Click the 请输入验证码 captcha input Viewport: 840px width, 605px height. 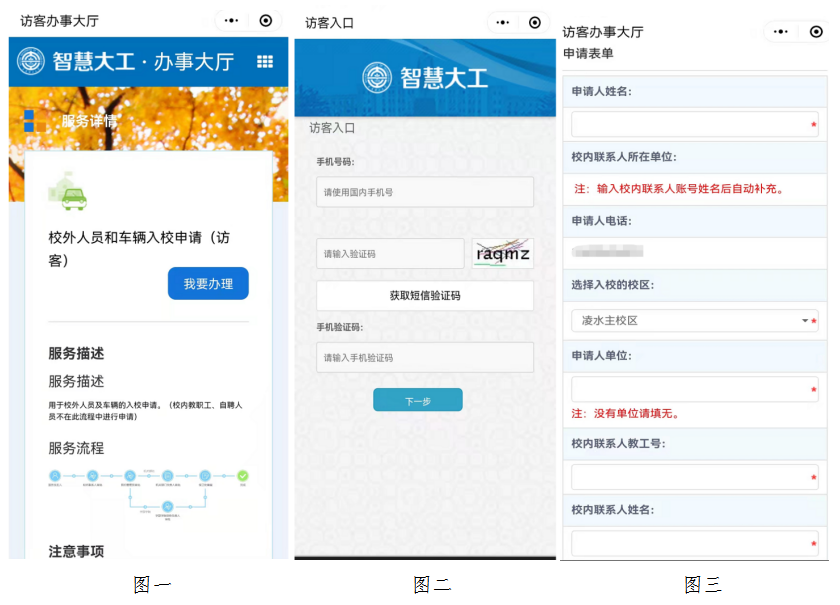390,254
